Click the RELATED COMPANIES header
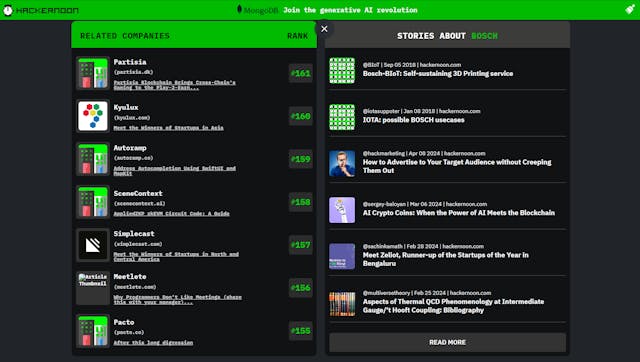Screen dimensions: 640x362 click(125, 36)
